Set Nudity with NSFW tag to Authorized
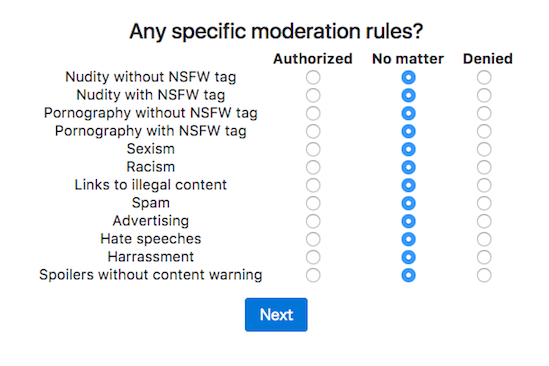The height and width of the screenshot is (366, 549). pos(313,95)
